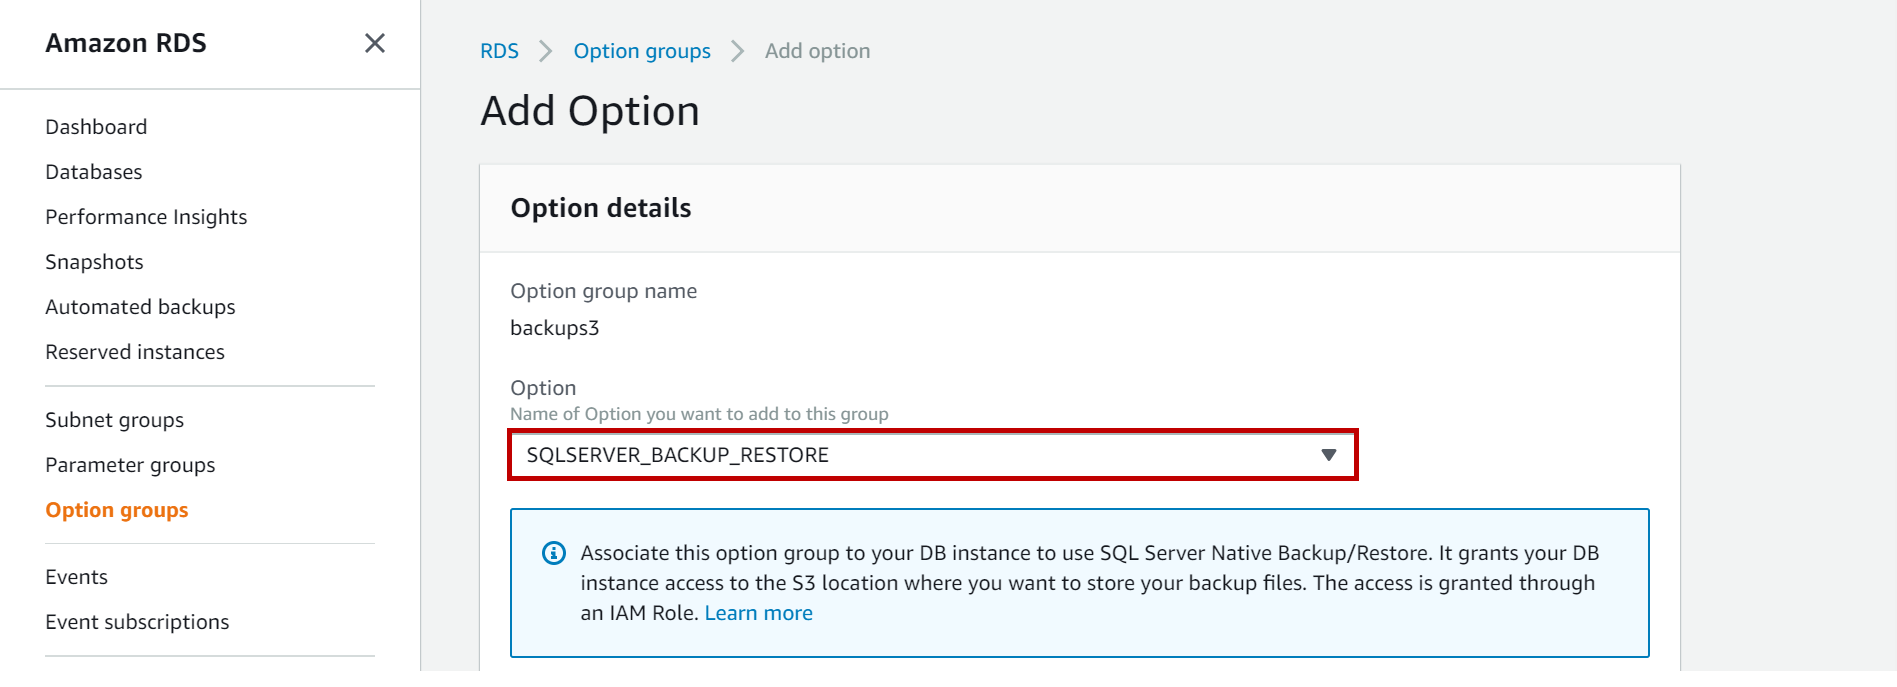Open Subnet groups
Viewport: 1897px width, 687px height.
(x=114, y=420)
